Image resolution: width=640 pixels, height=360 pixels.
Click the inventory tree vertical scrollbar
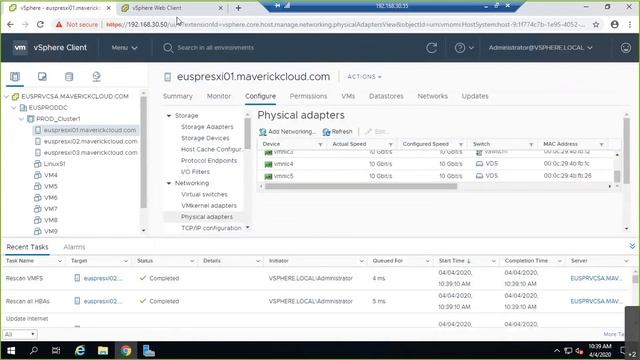pyautogui.click(x=143, y=151)
